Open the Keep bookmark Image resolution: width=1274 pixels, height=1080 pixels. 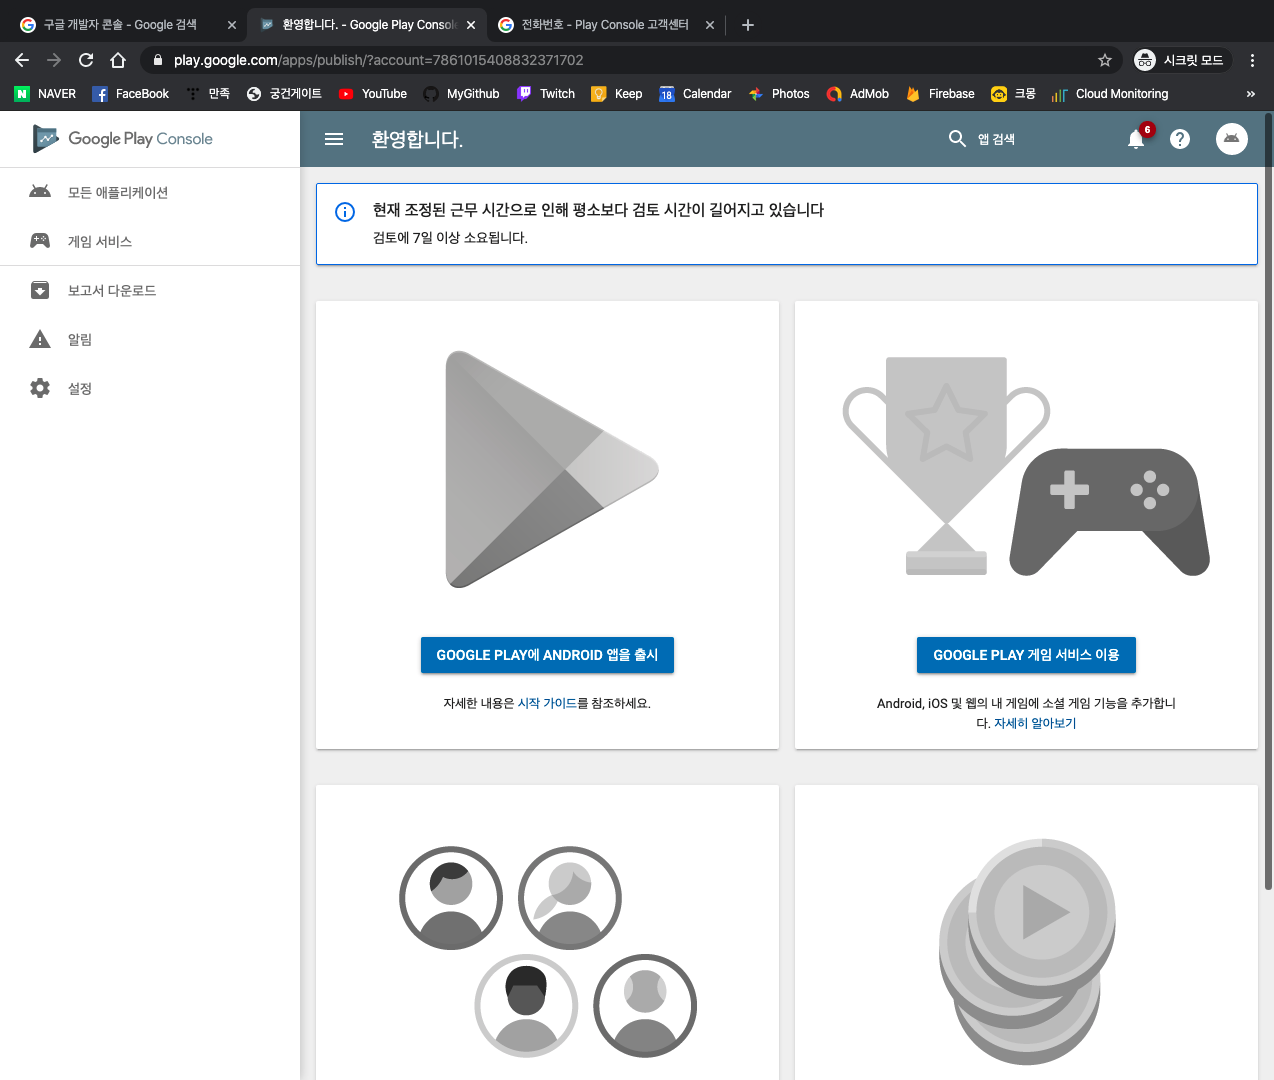point(617,94)
